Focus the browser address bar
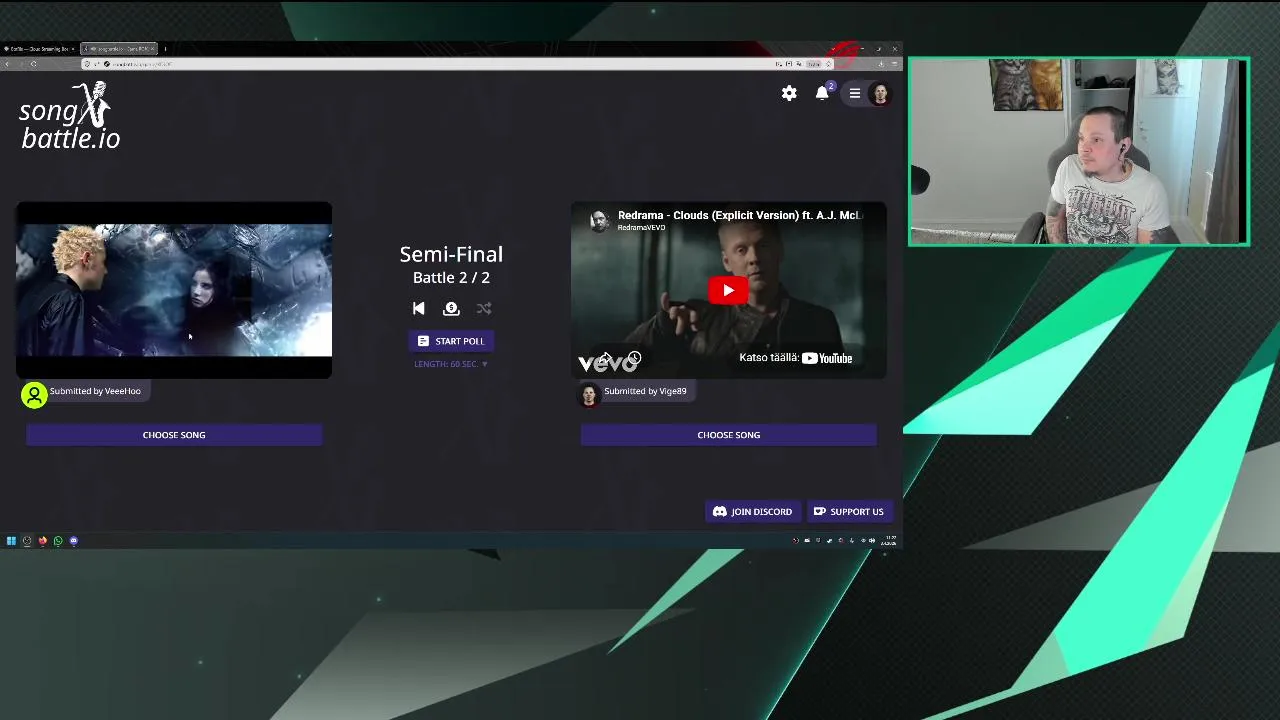The height and width of the screenshot is (720, 1280). tap(450, 64)
